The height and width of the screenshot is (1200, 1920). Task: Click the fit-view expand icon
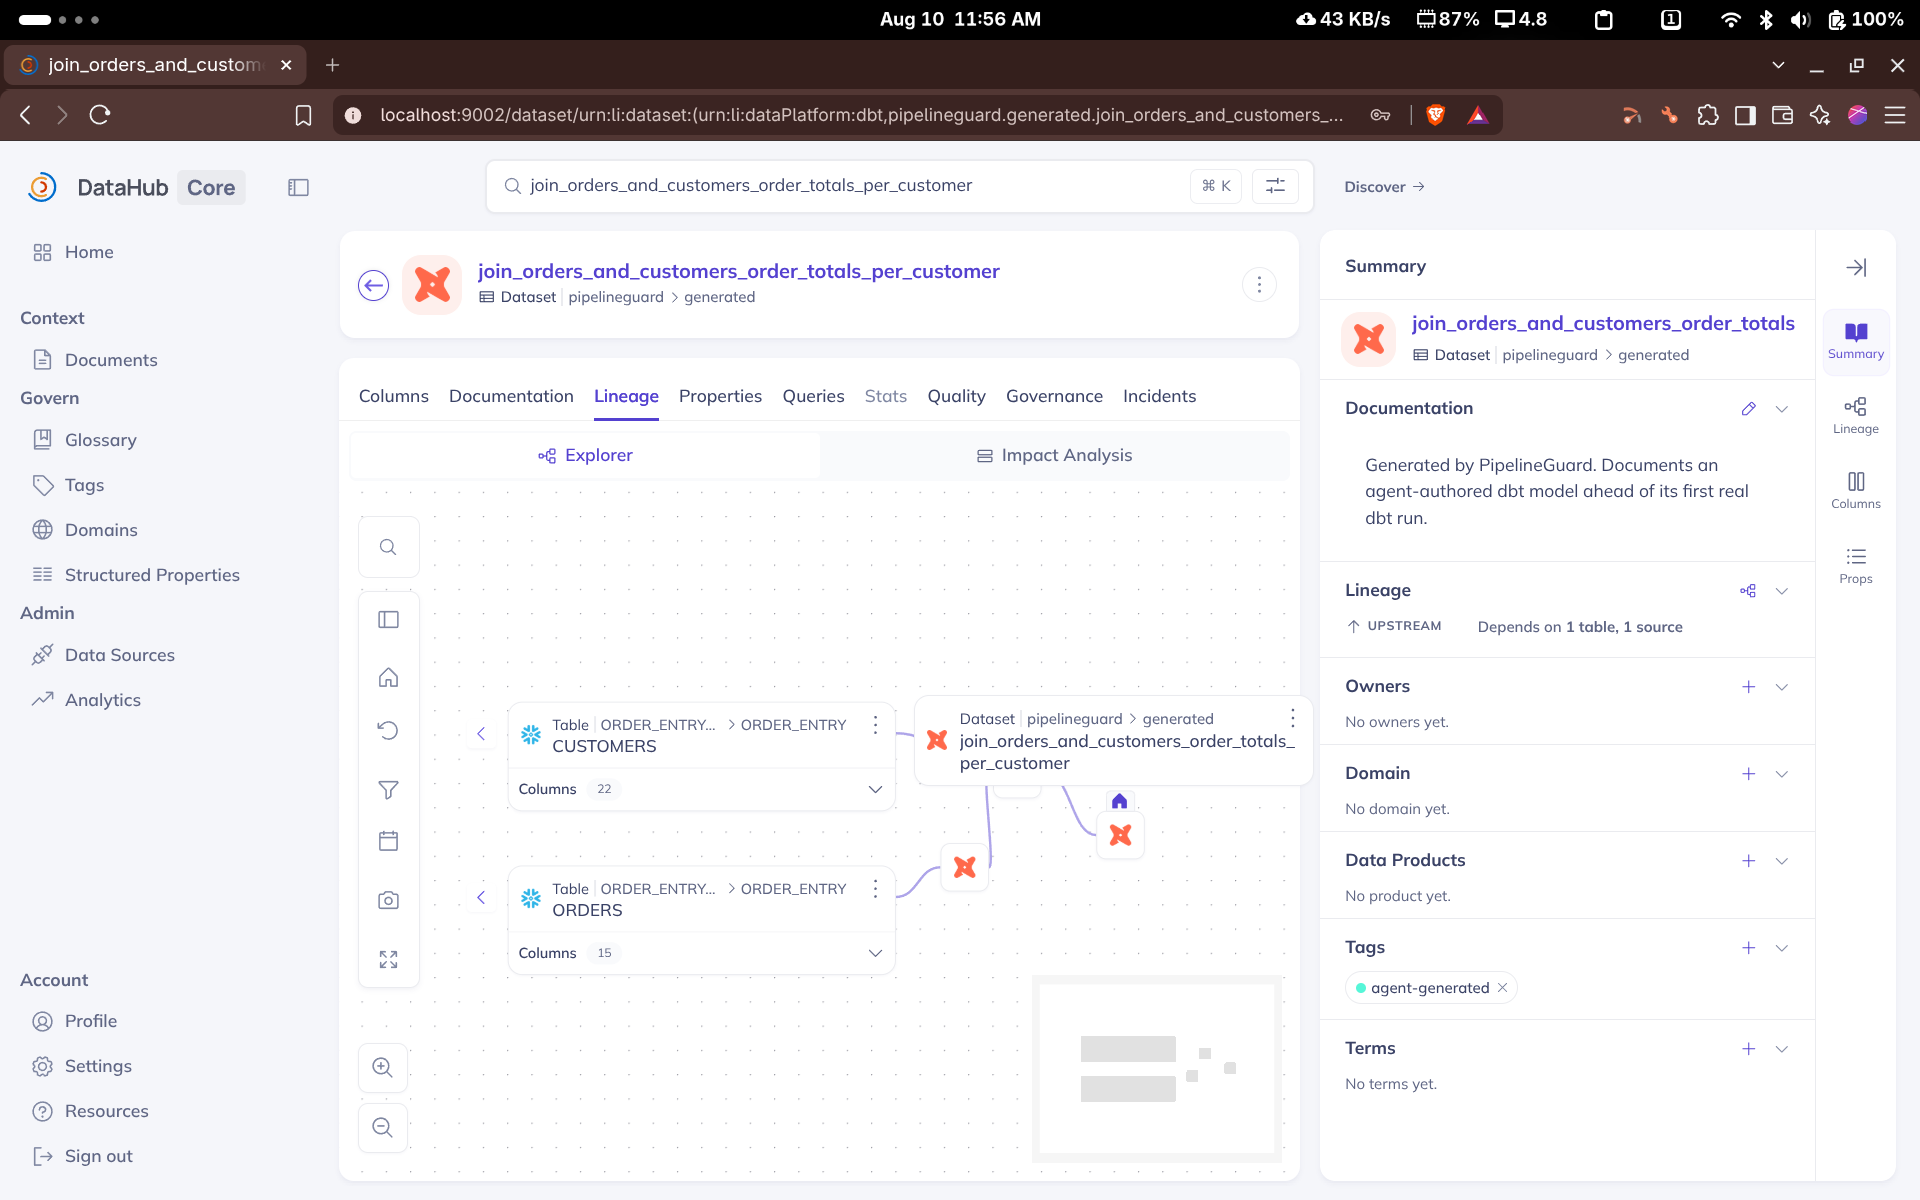388,960
